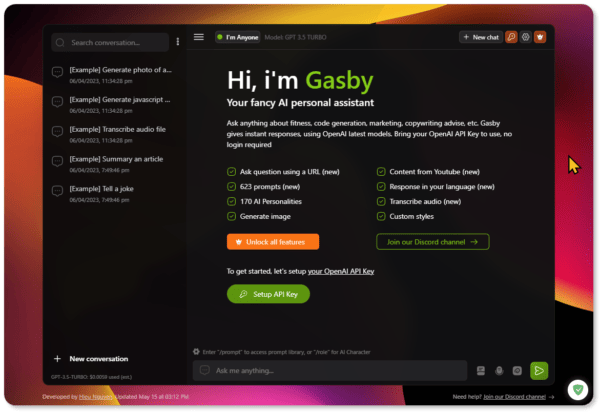Click the green Setup API Key button
The width and height of the screenshot is (600, 412).
point(268,294)
